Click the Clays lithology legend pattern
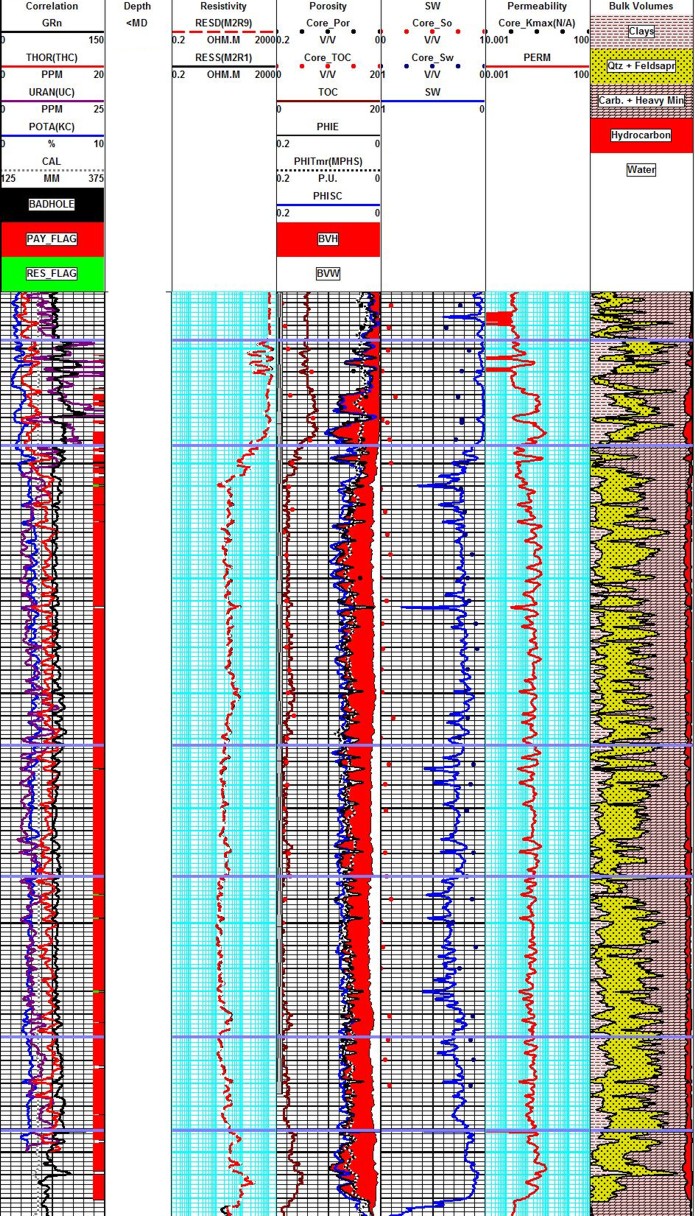This screenshot has height=1216, width=695. click(x=641, y=31)
